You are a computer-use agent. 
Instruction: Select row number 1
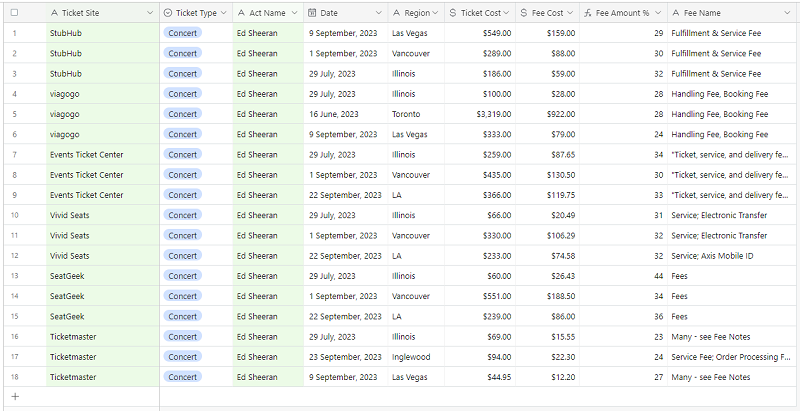15,33
